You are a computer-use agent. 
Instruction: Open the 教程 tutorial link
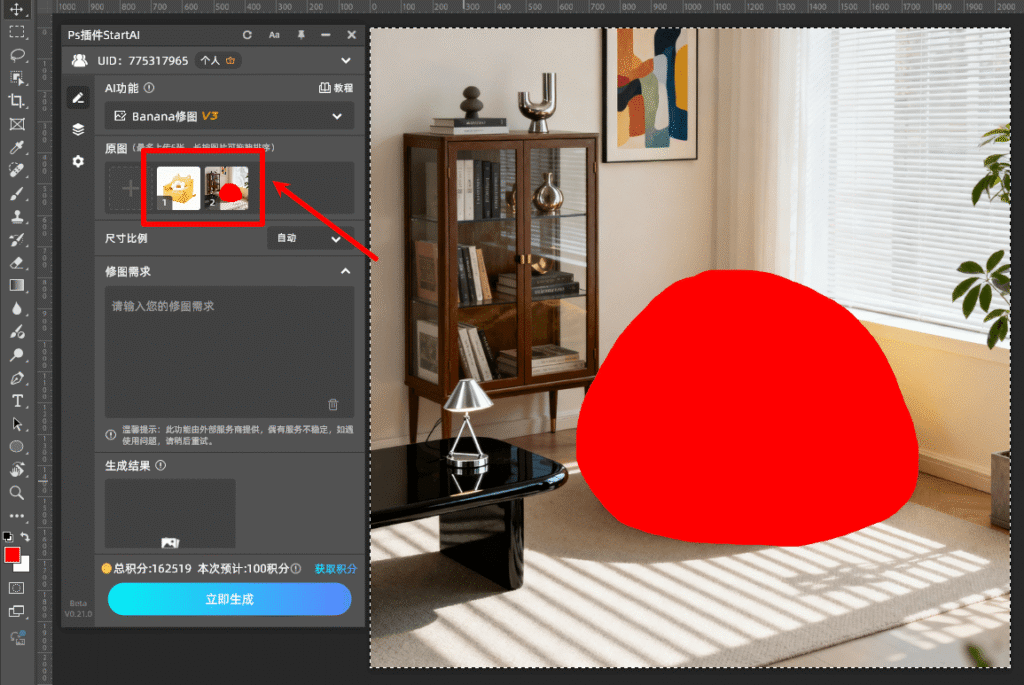[x=336, y=88]
